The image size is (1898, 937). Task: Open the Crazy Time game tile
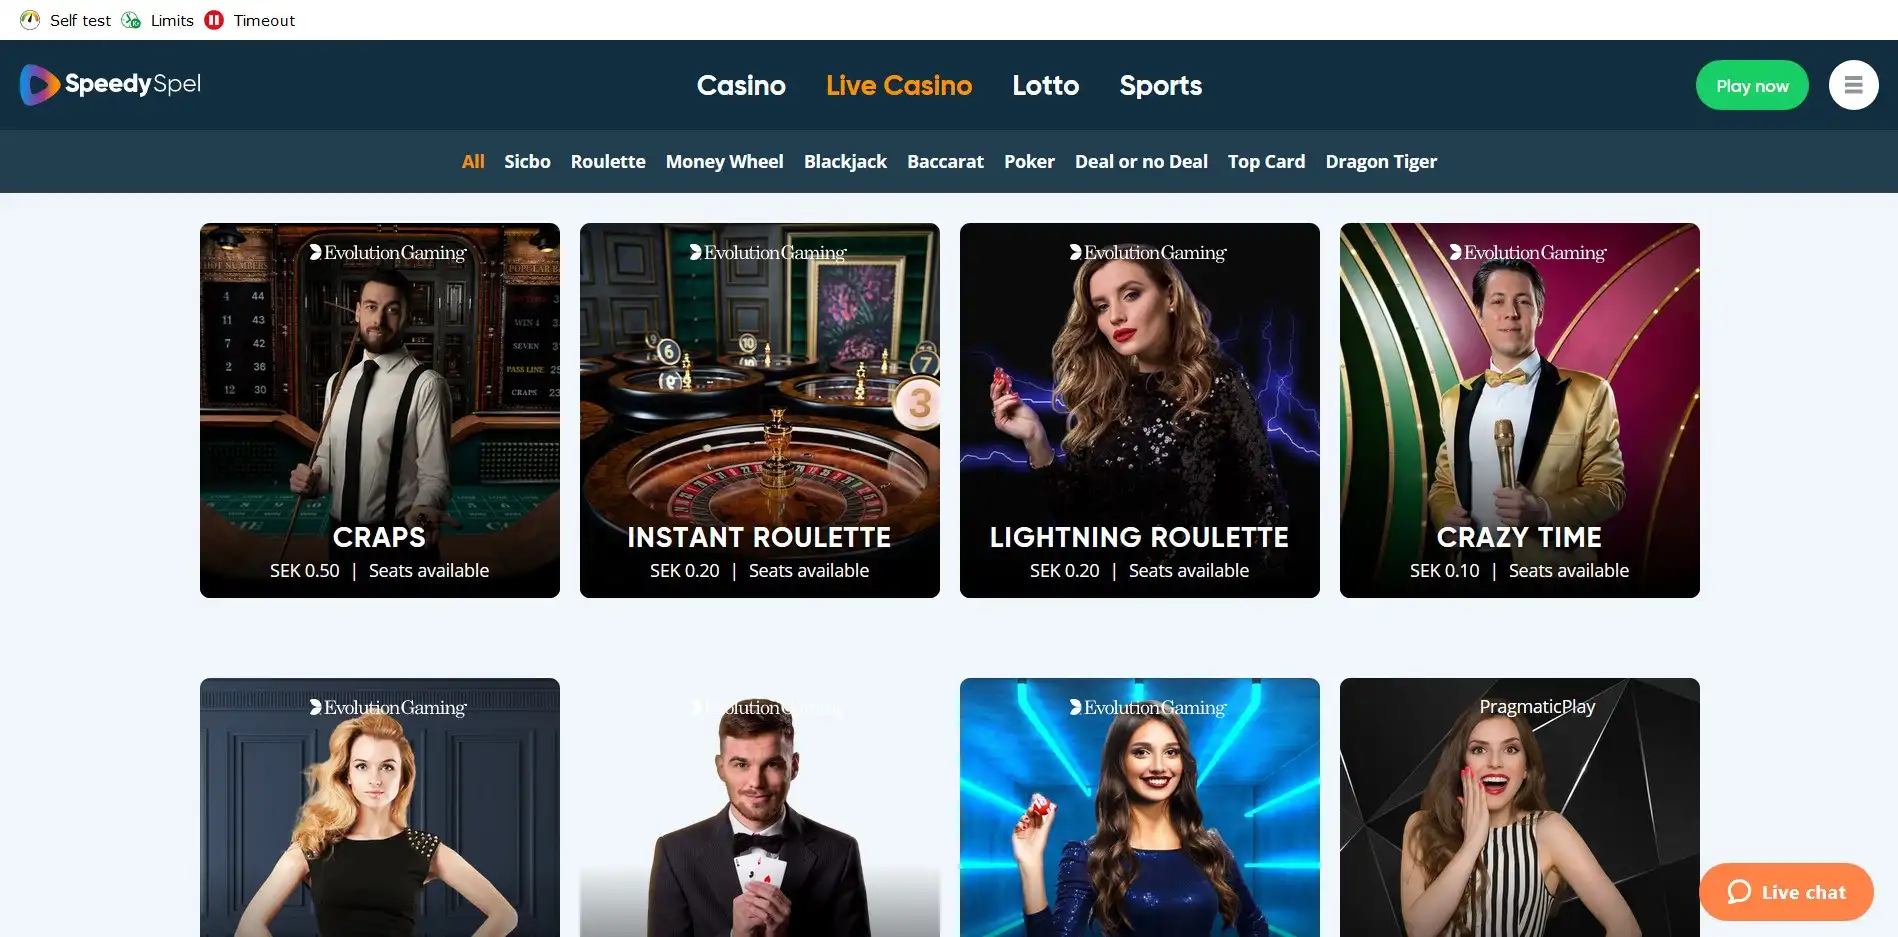(x=1520, y=410)
